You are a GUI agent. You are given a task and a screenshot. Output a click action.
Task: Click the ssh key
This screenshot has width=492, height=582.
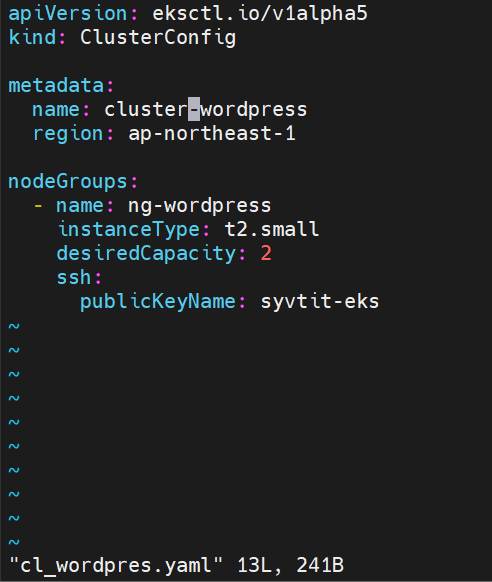coord(73,277)
